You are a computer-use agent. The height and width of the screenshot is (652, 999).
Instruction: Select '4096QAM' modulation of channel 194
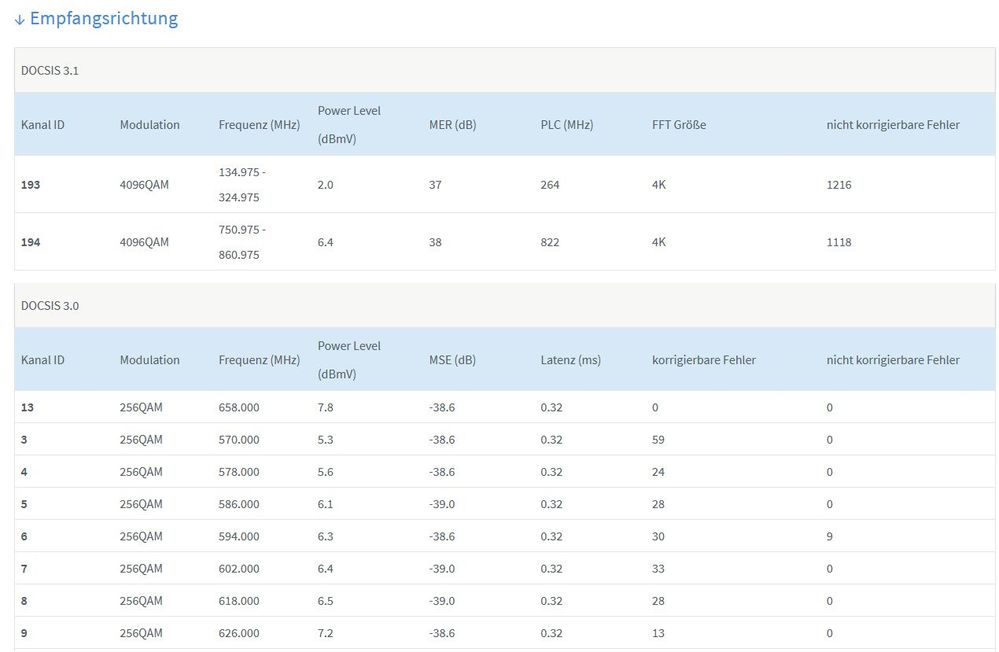144,242
